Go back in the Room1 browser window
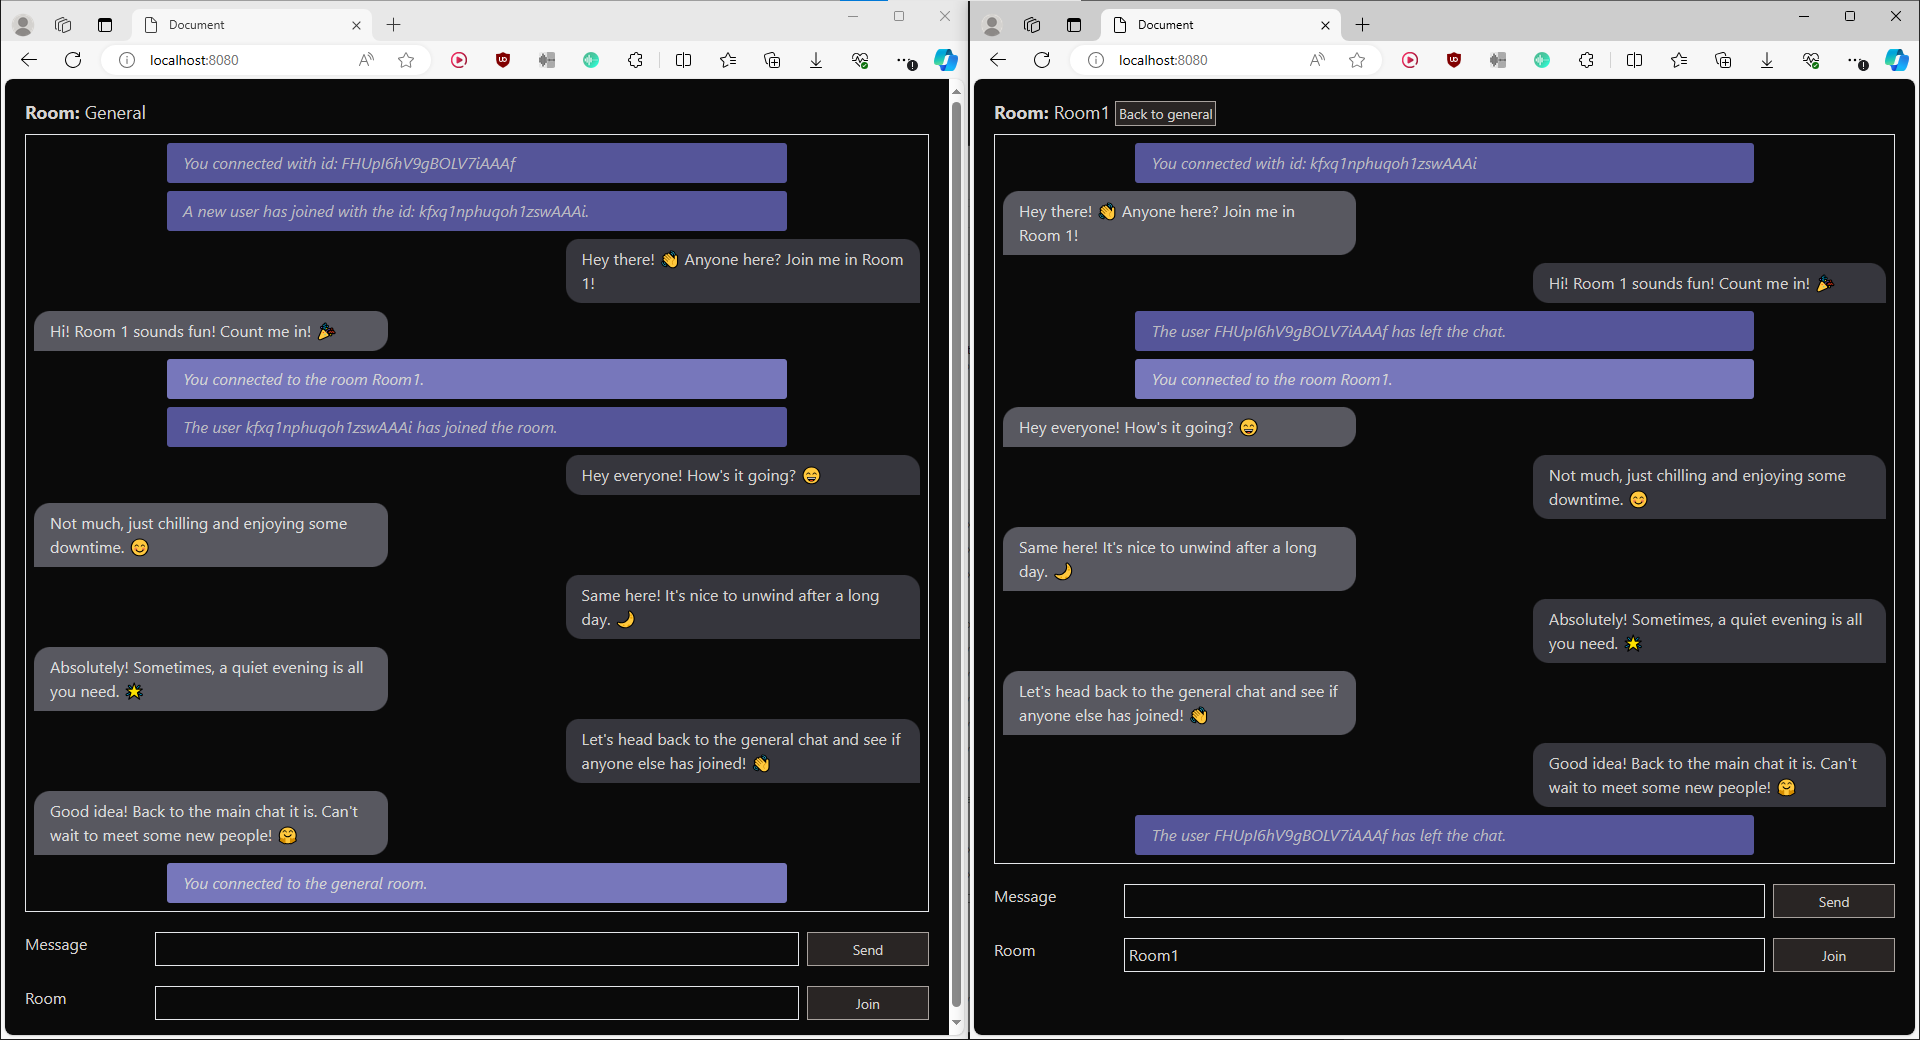 998,60
